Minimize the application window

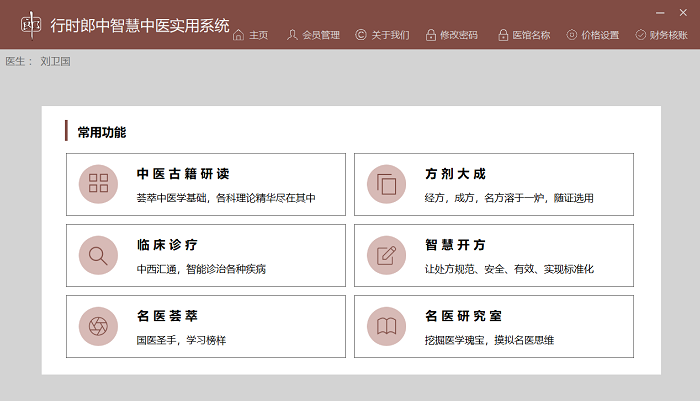tap(659, 12)
